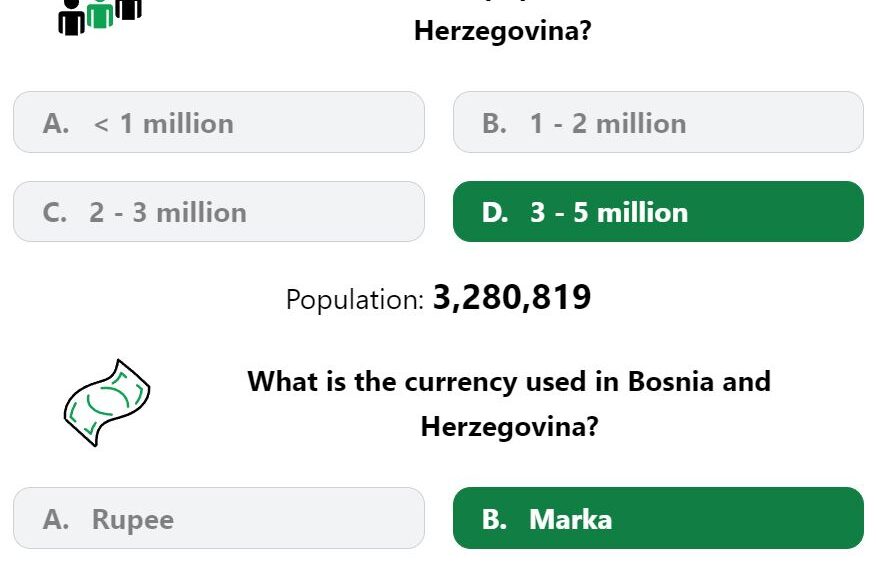Click the currency question heading text
876x570 pixels.
[509, 403]
